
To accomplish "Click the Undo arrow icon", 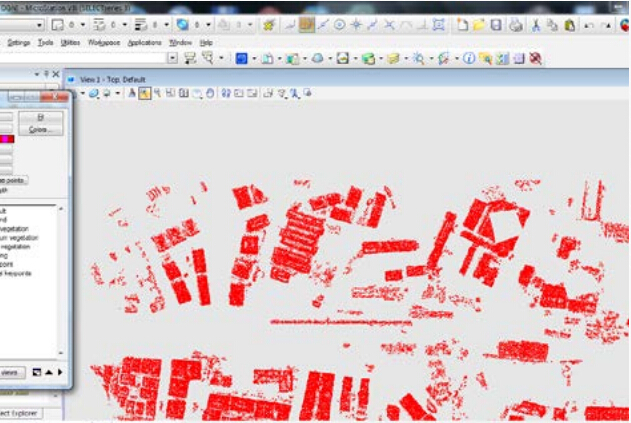I will 589,24.
